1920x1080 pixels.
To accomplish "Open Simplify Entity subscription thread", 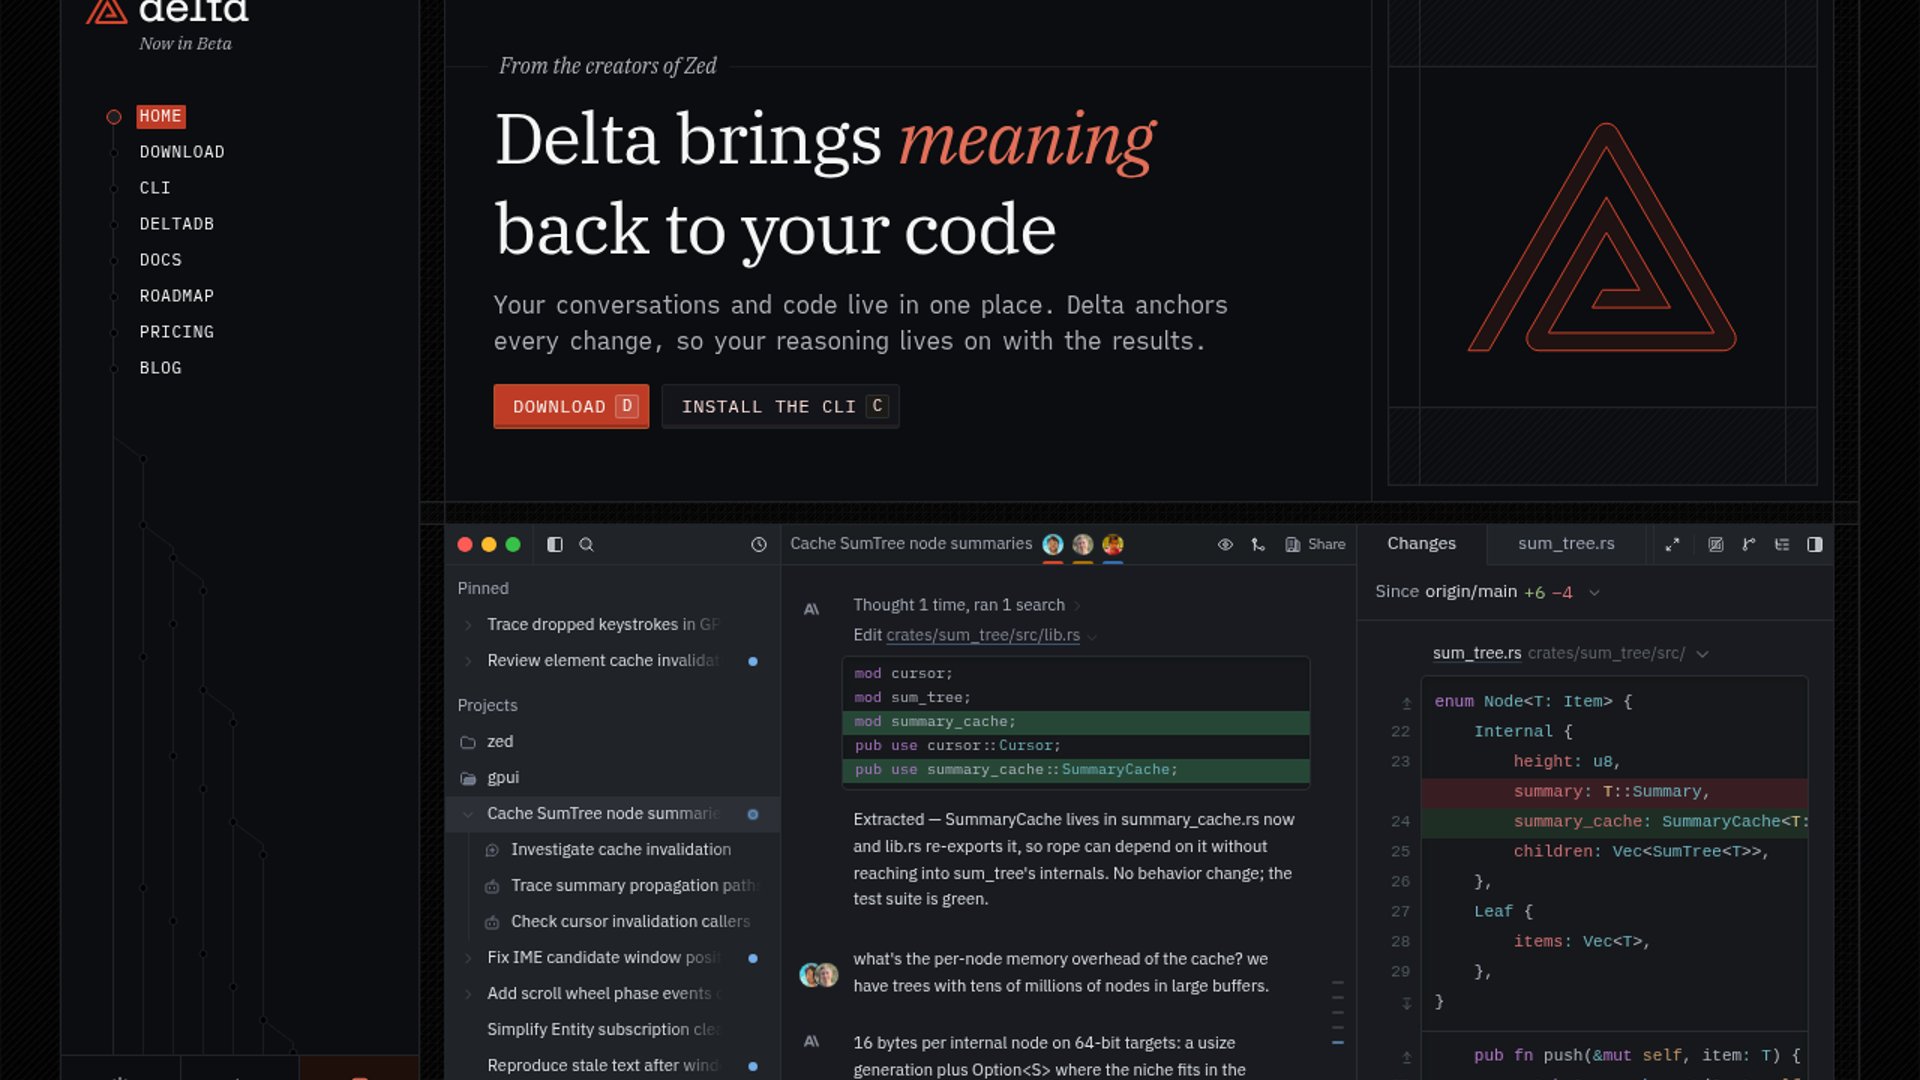I will pos(602,1030).
